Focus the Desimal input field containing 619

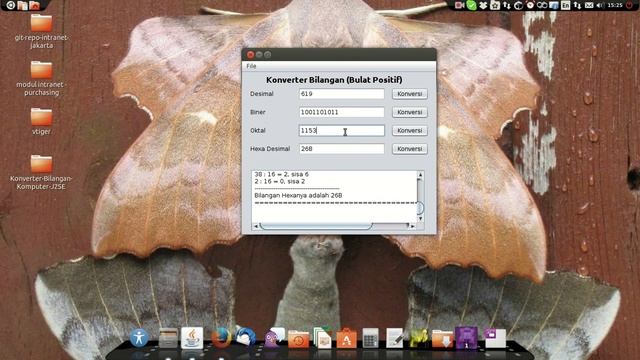point(341,94)
